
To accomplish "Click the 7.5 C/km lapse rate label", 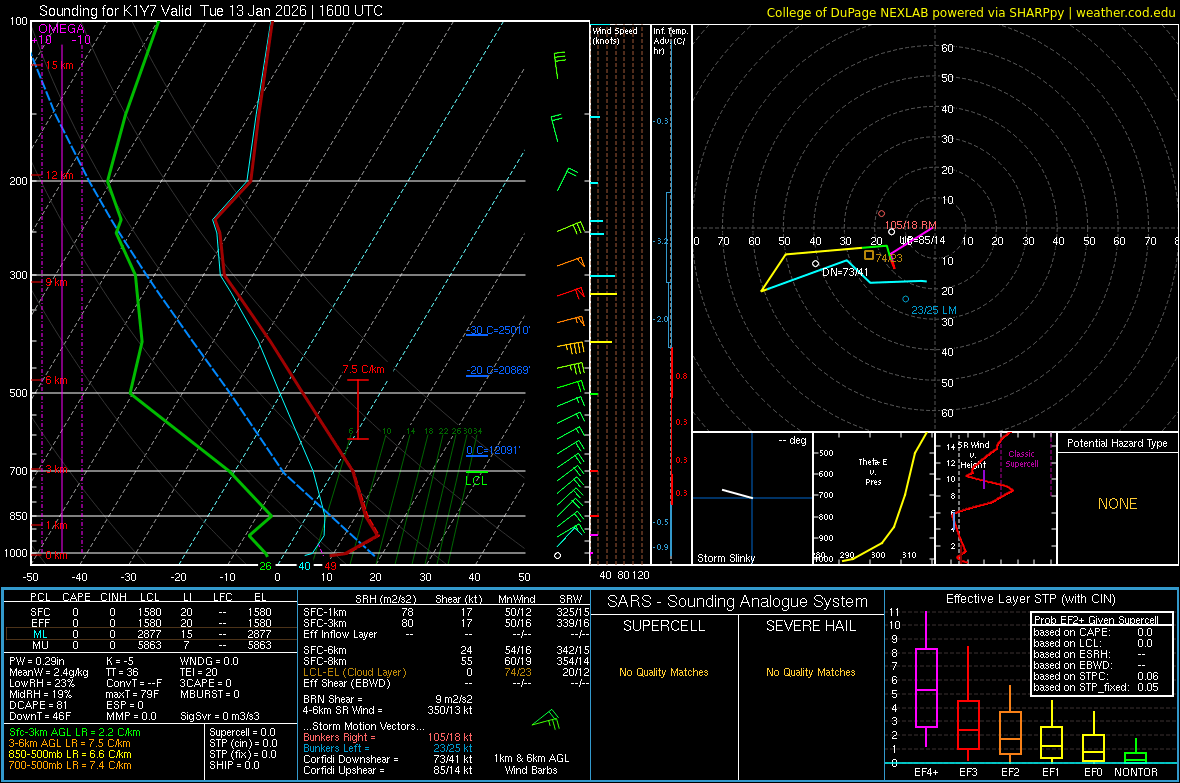I will (363, 369).
